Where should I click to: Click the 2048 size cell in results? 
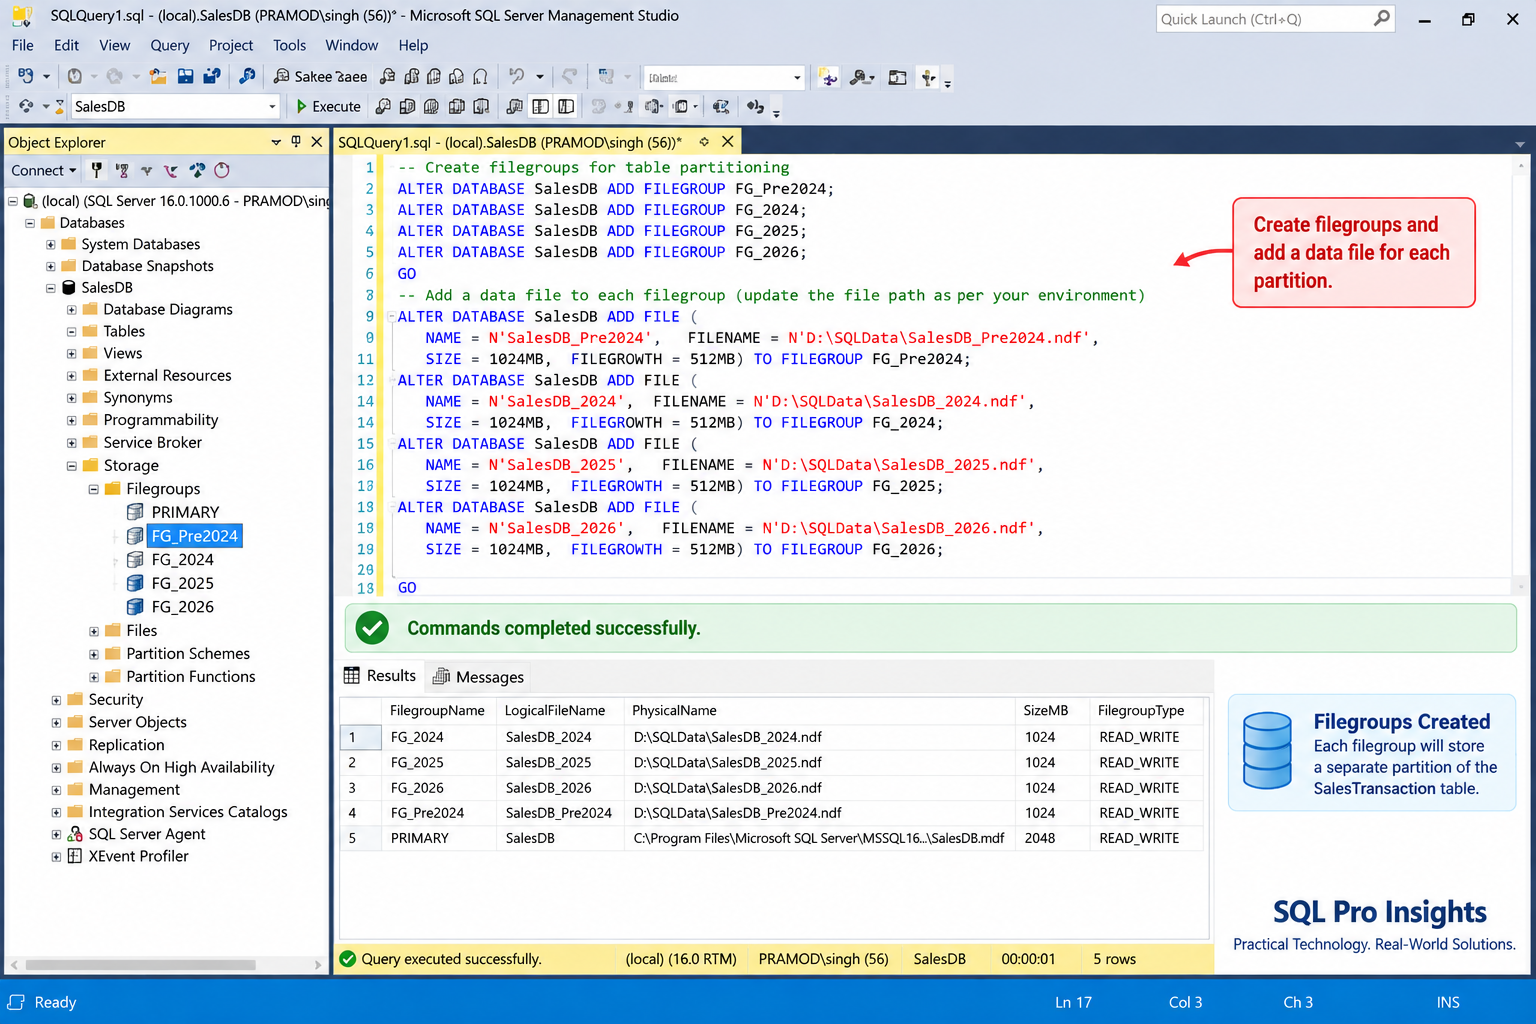[1053, 838]
